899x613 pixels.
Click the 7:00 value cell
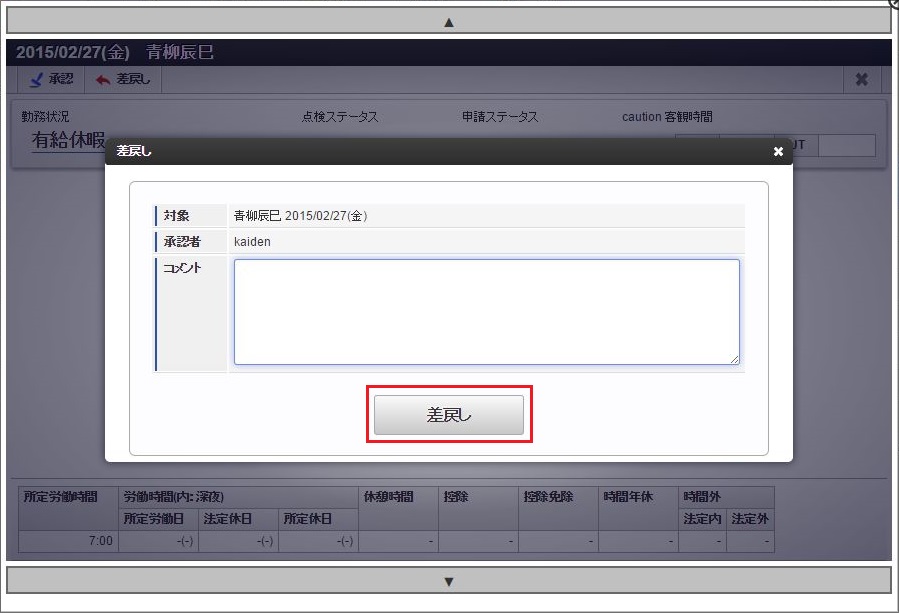68,541
